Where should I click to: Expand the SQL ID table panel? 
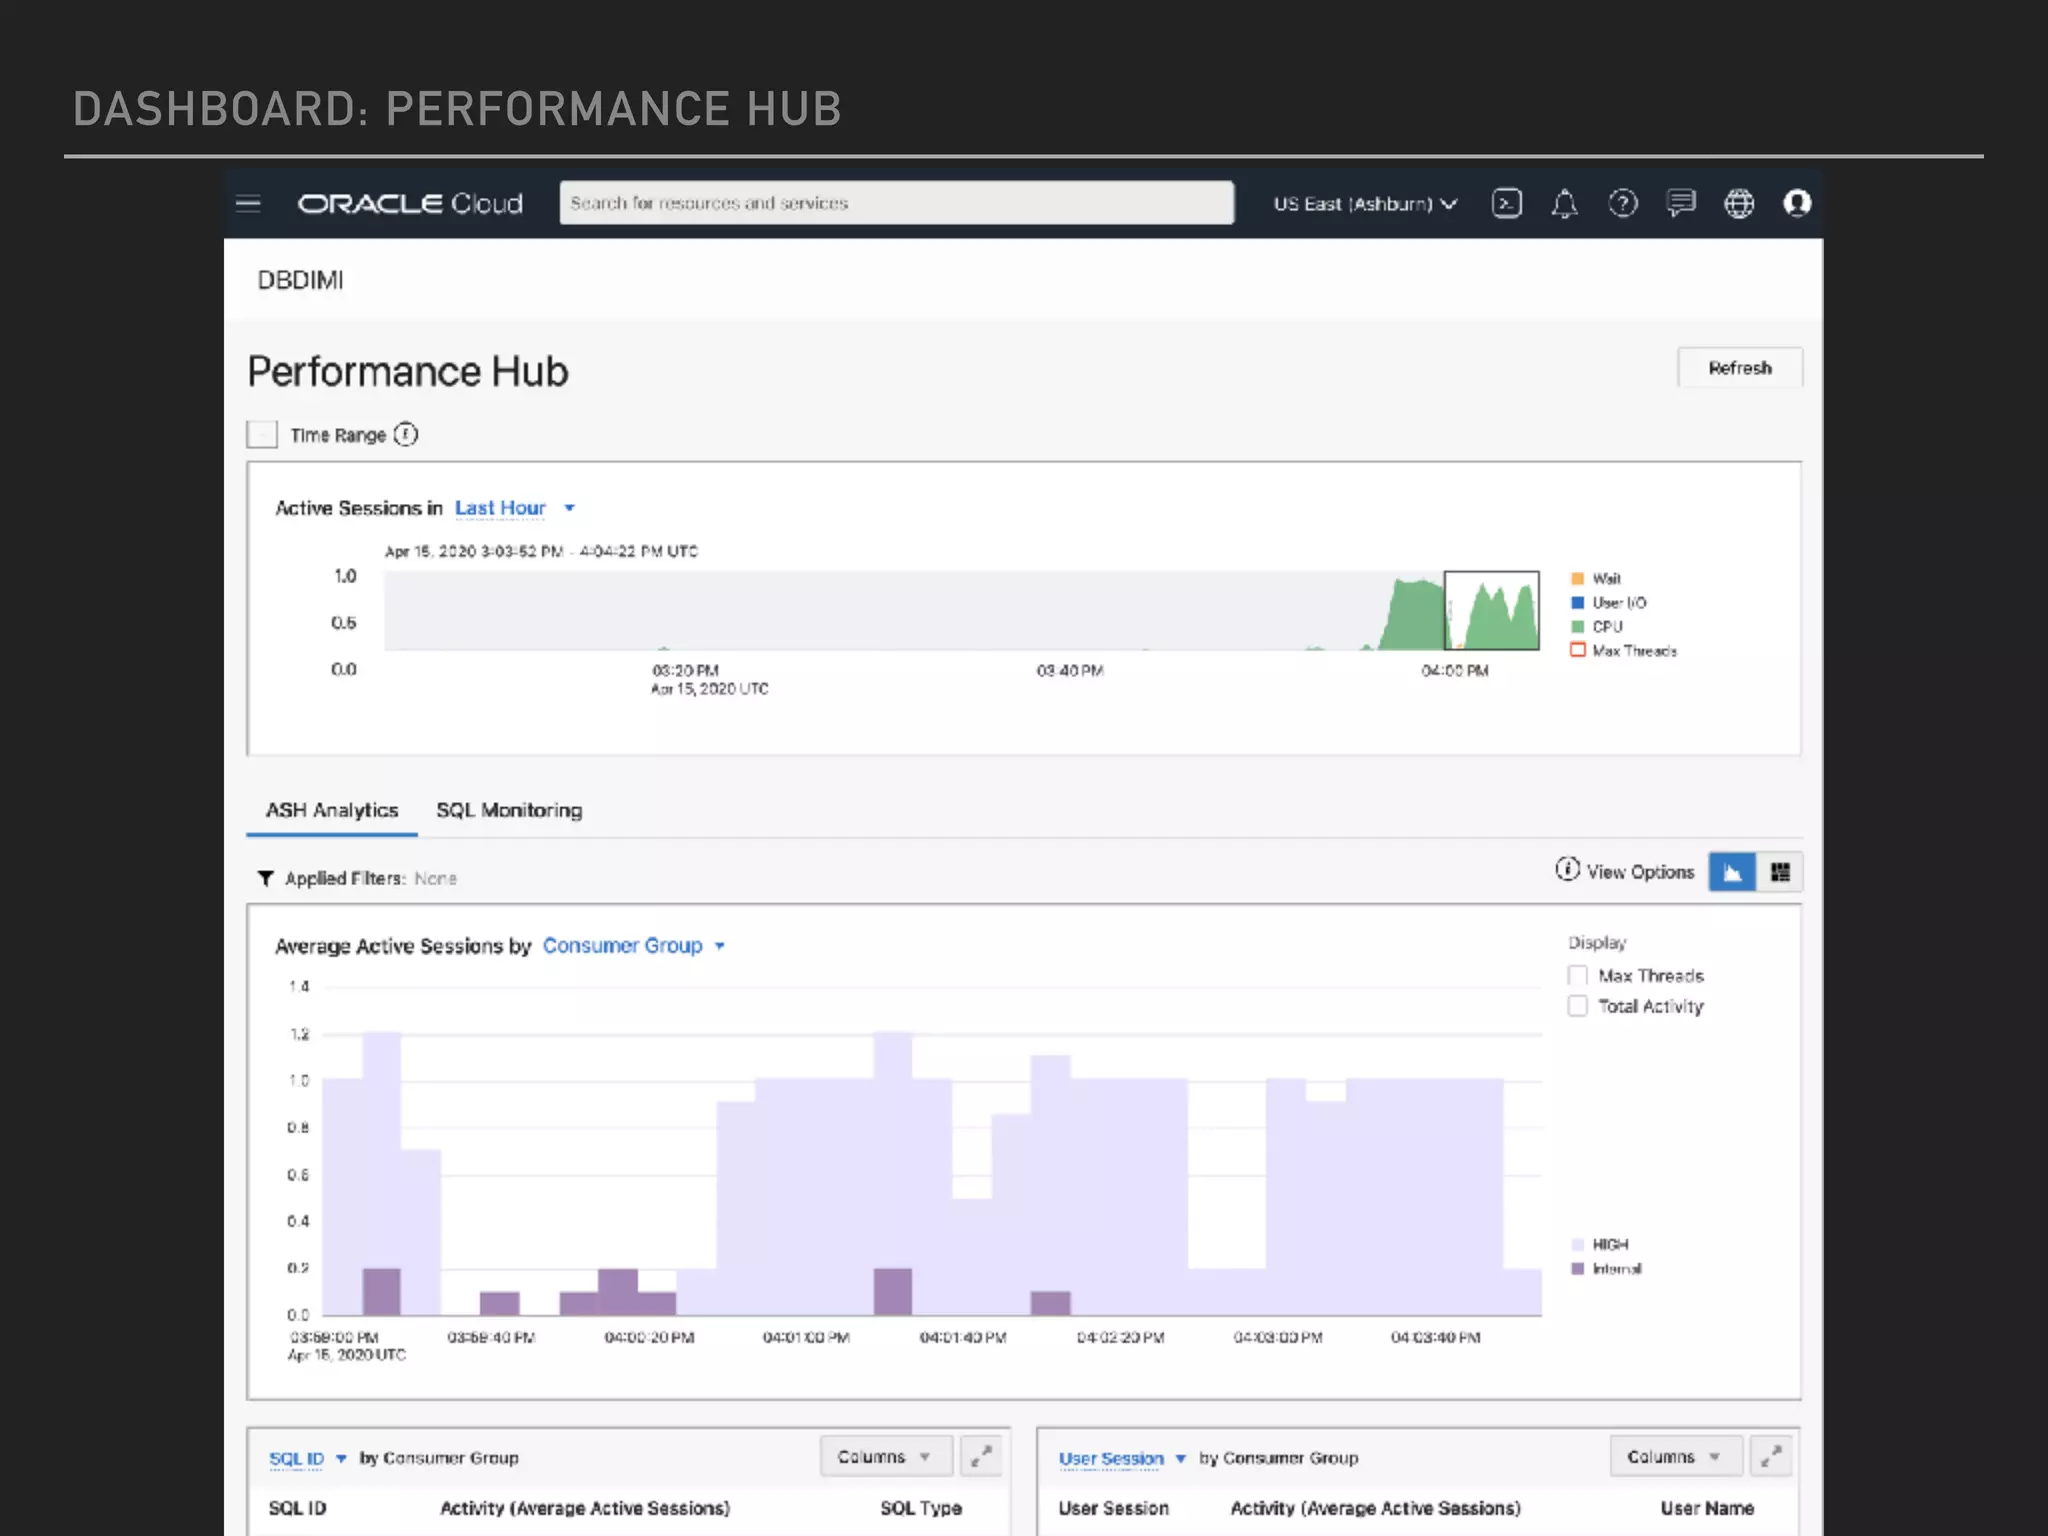(x=981, y=1456)
